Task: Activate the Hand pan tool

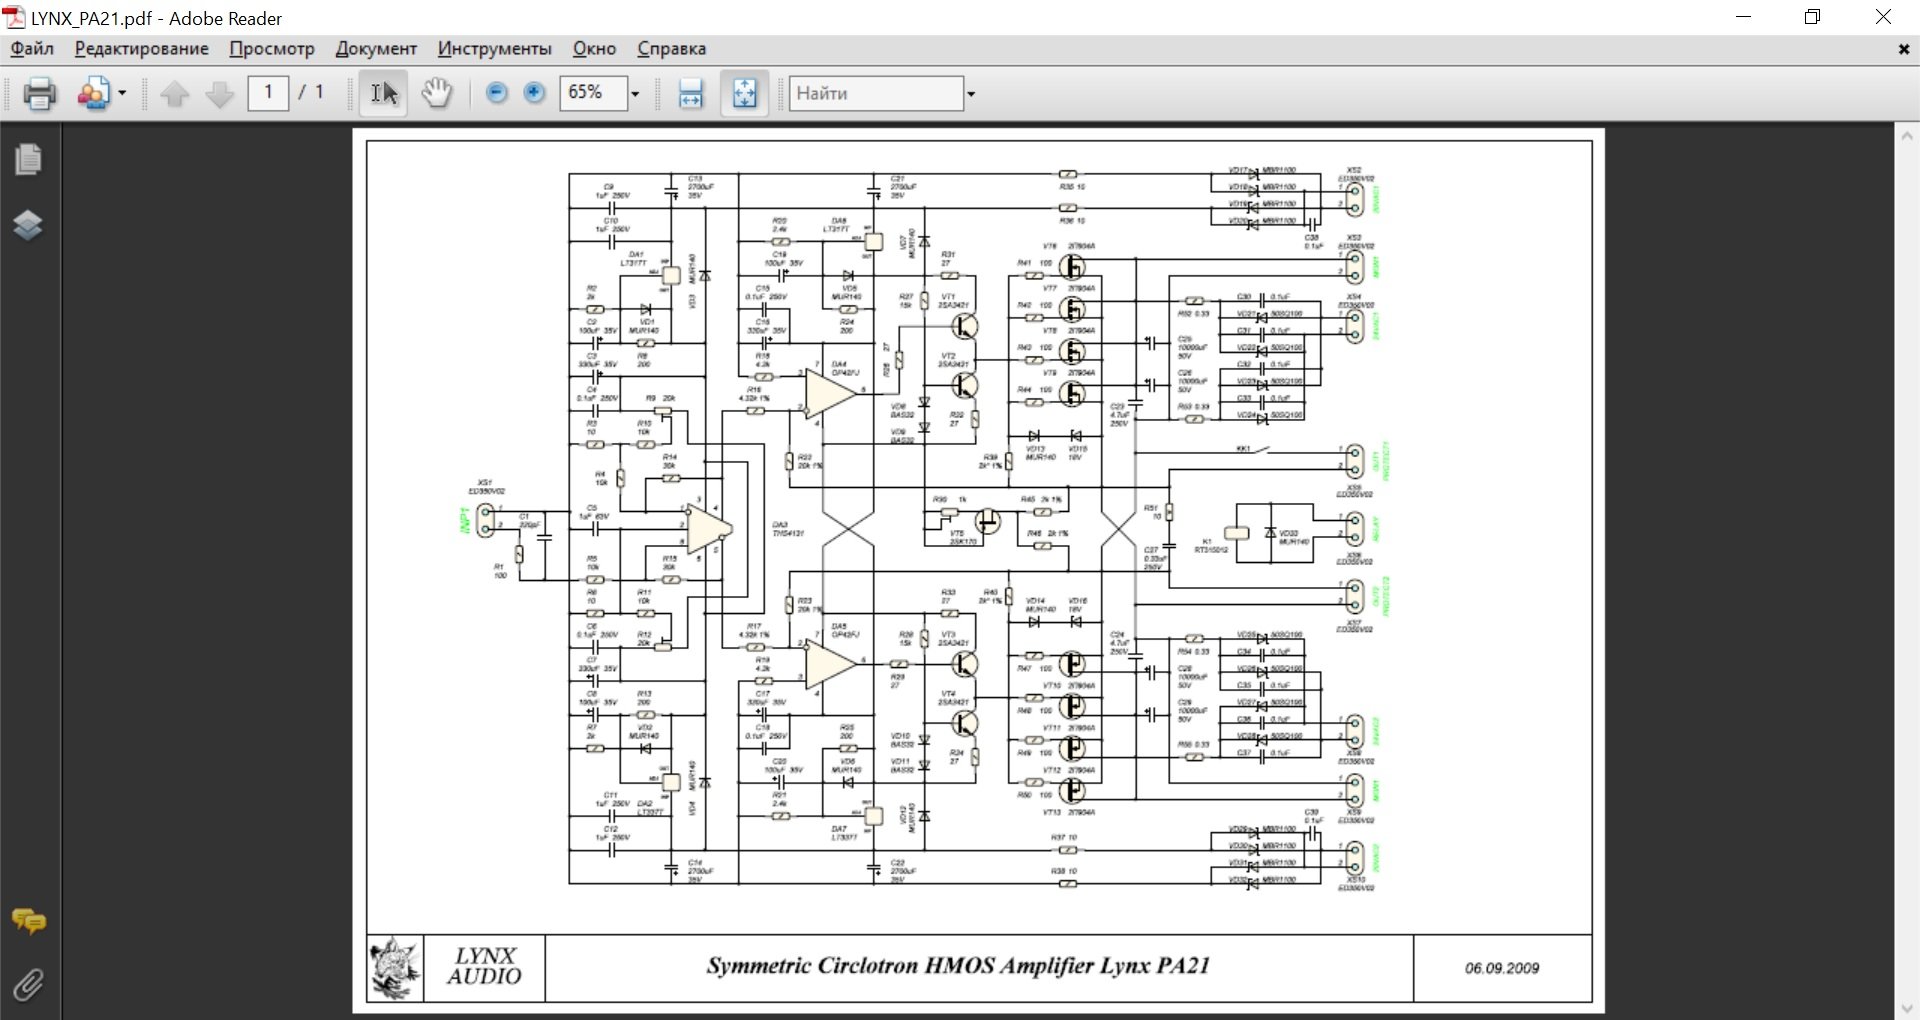Action: pos(437,94)
